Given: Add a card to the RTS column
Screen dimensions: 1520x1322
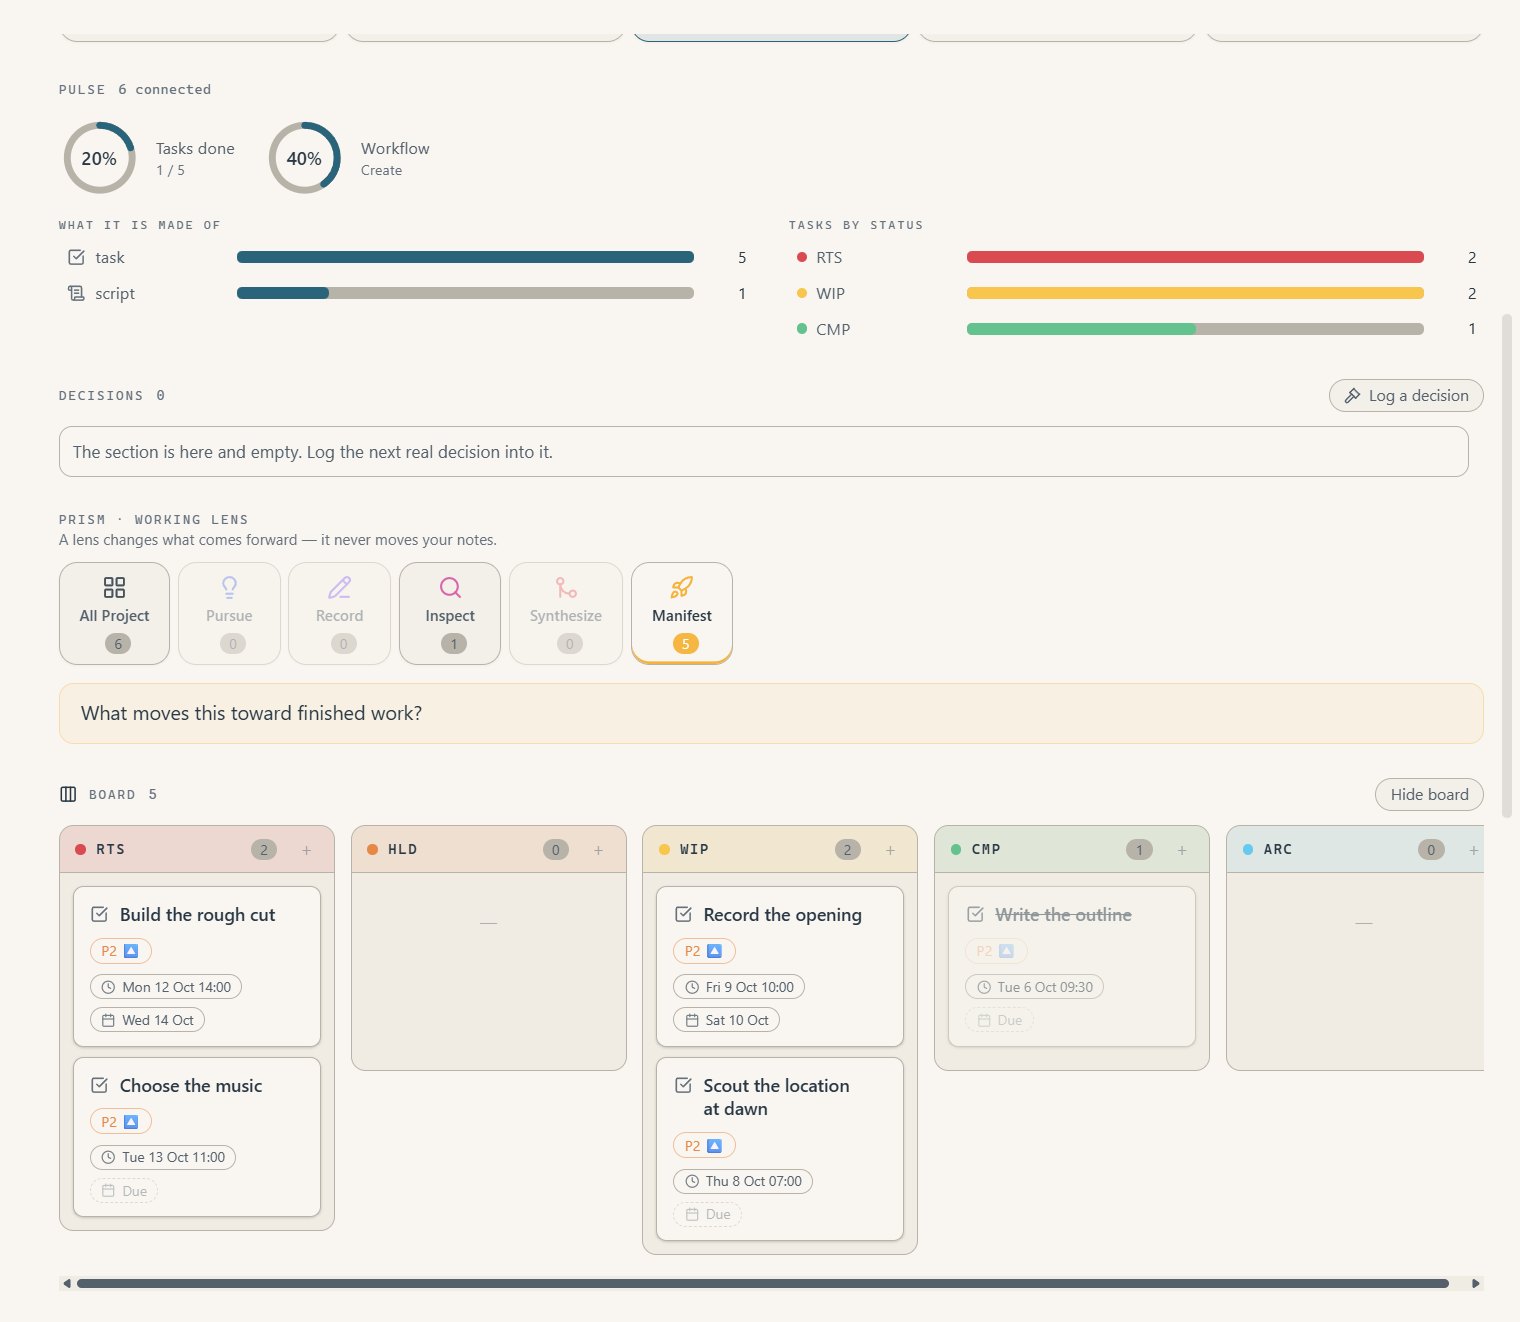Looking at the screenshot, I should point(307,850).
